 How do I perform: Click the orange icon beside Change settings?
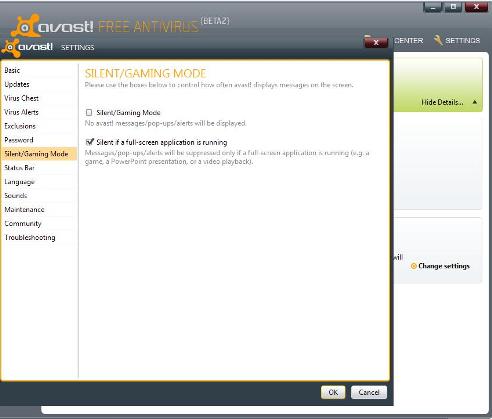pyautogui.click(x=414, y=266)
